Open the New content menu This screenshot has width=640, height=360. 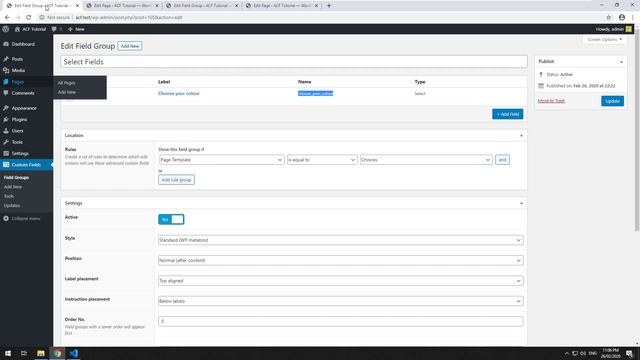76,29
